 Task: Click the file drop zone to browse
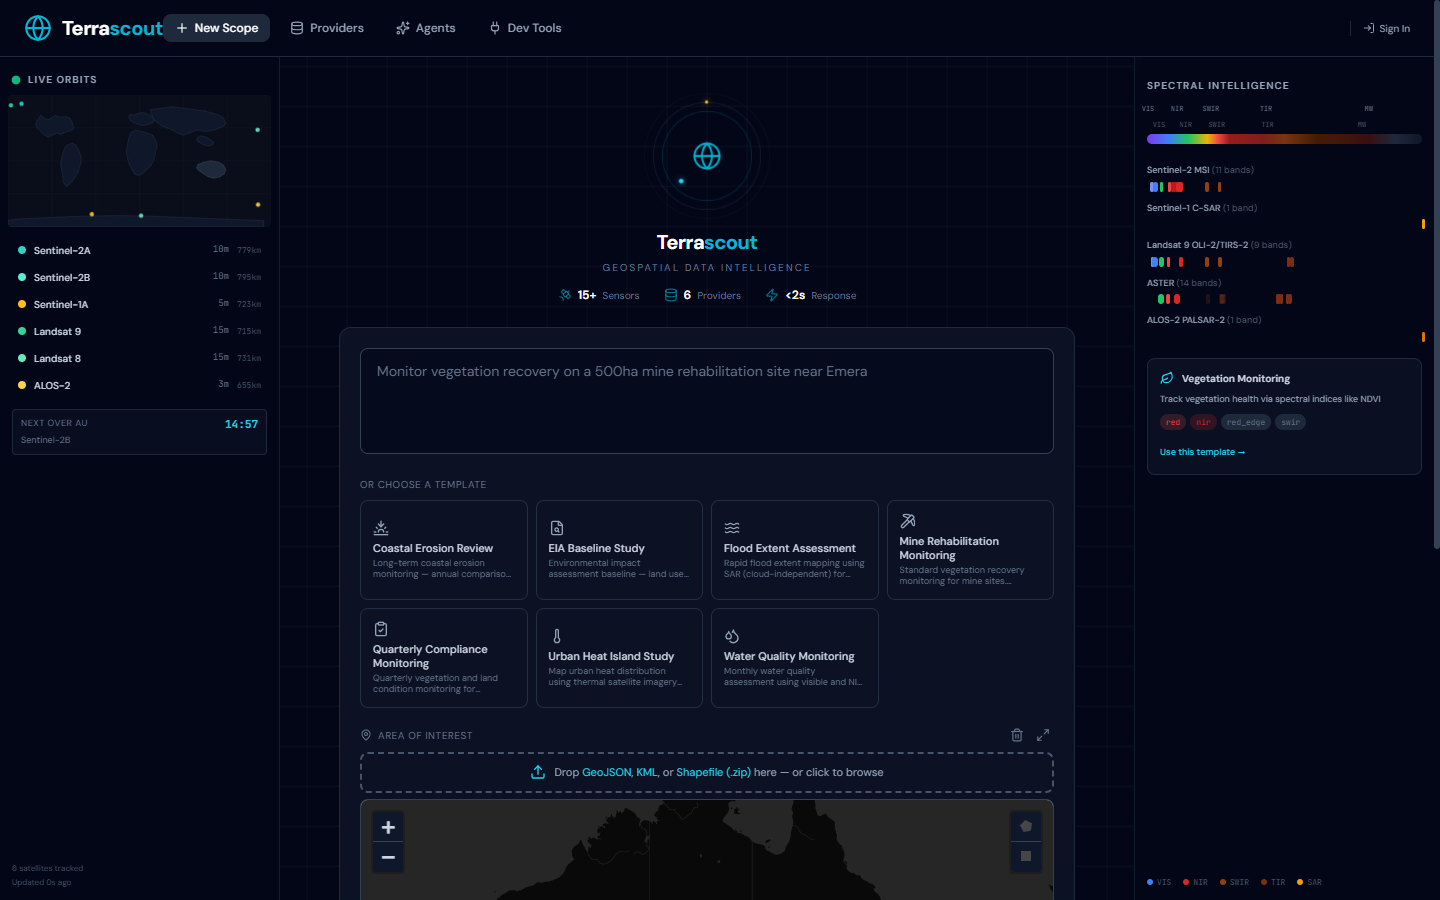(x=707, y=772)
